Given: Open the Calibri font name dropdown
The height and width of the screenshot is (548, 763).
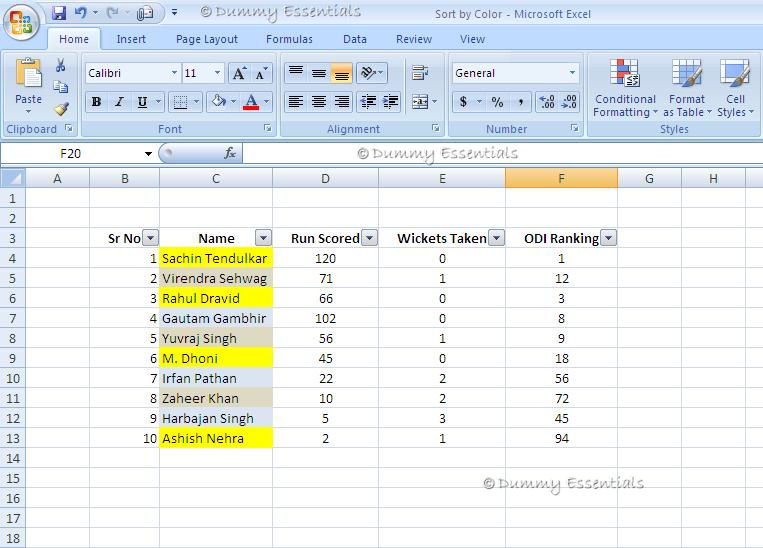Looking at the screenshot, I should 174,73.
